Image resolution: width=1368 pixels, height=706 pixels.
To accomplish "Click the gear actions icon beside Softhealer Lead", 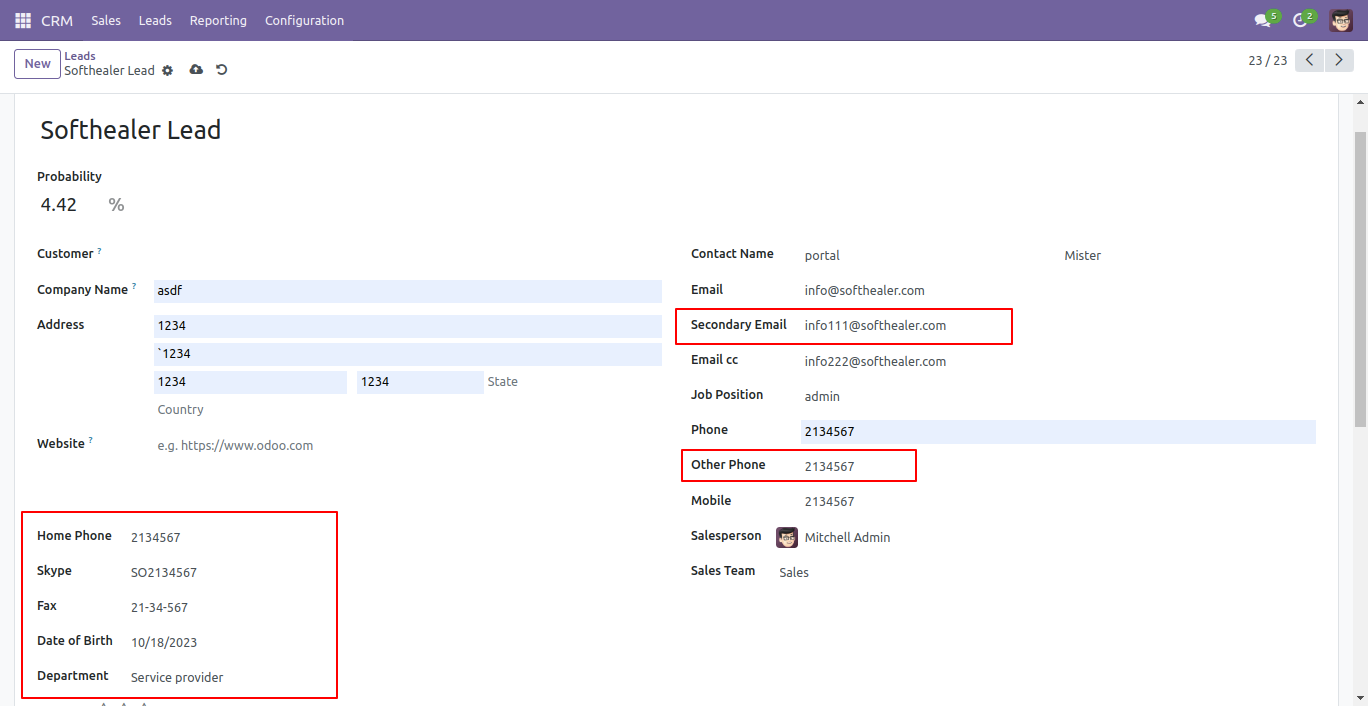I will click(168, 71).
